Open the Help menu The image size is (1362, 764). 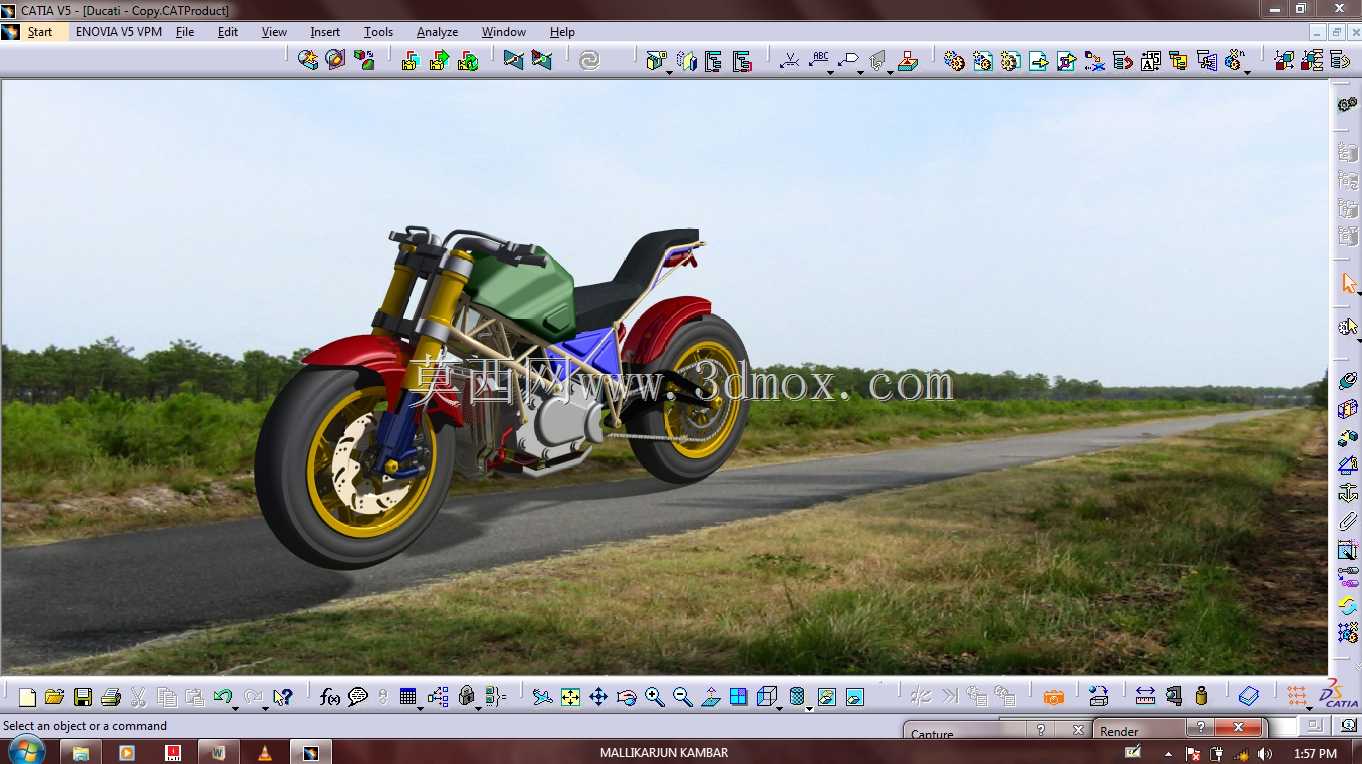(562, 32)
